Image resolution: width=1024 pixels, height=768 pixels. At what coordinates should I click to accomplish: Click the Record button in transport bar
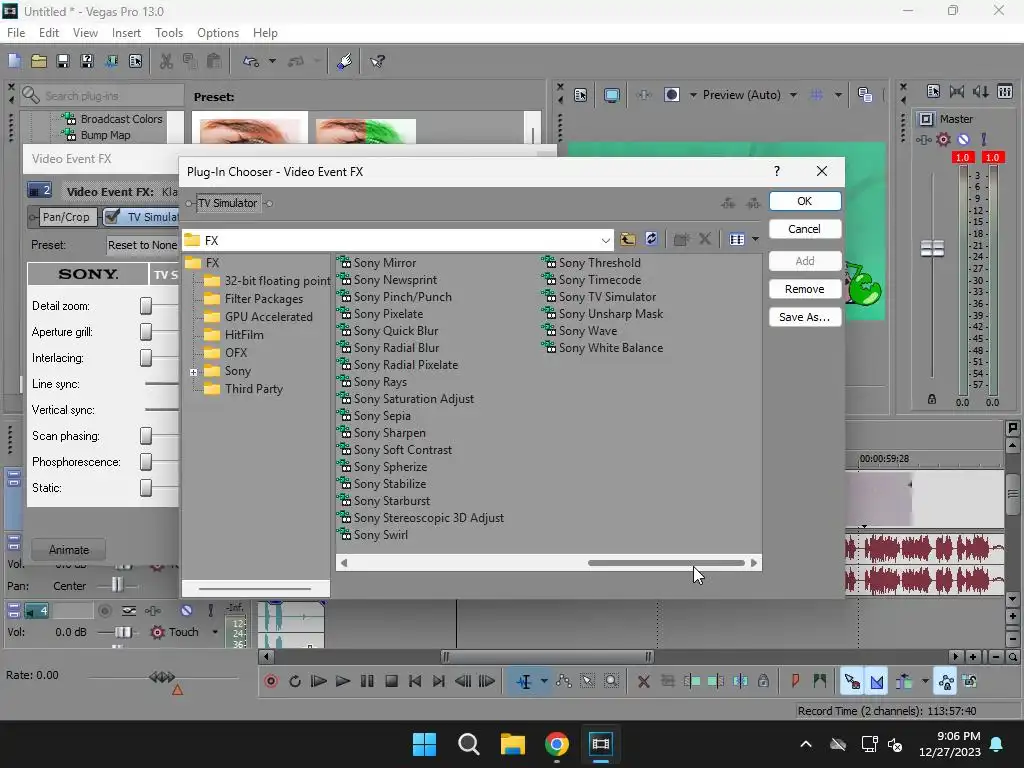pyautogui.click(x=271, y=681)
